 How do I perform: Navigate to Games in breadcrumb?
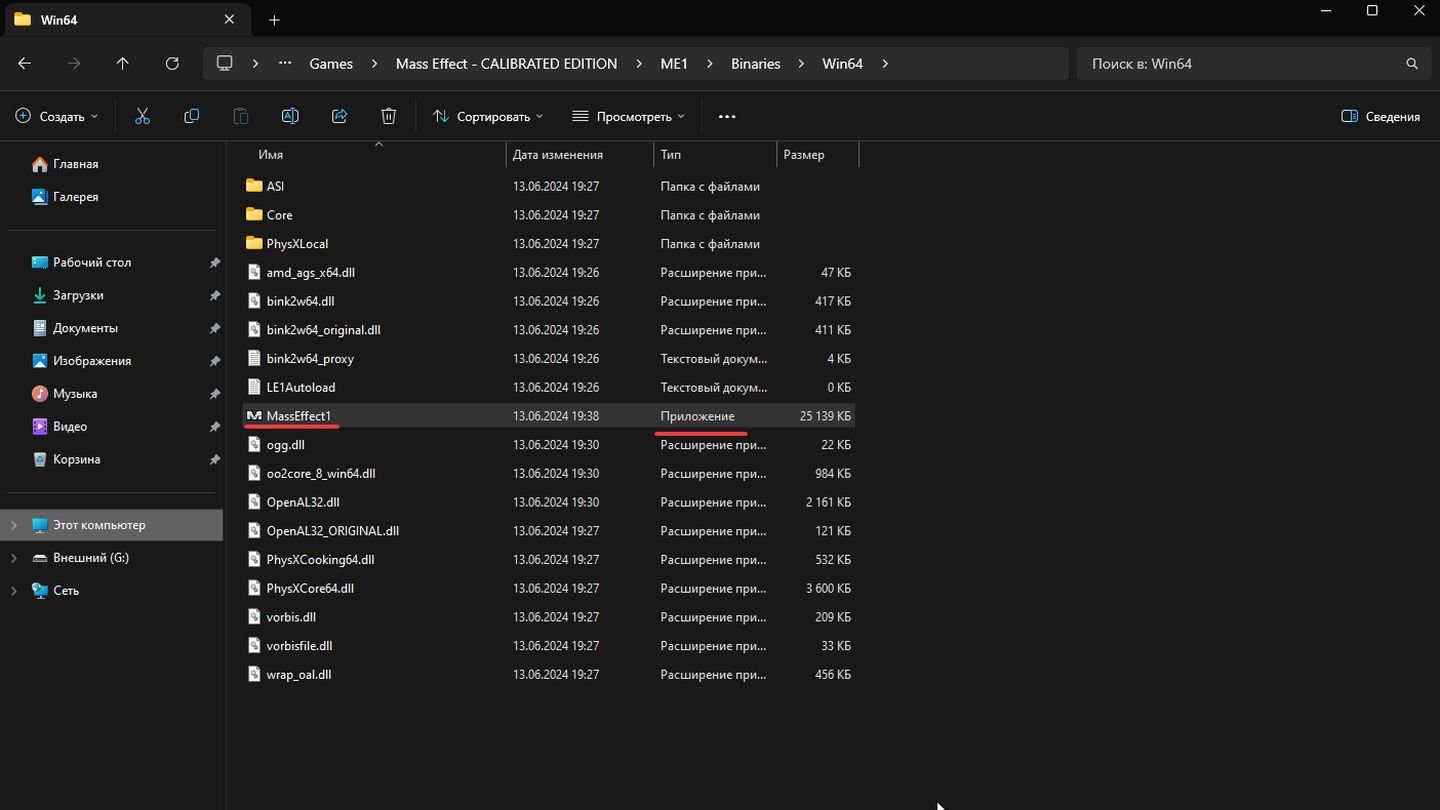tap(331, 63)
